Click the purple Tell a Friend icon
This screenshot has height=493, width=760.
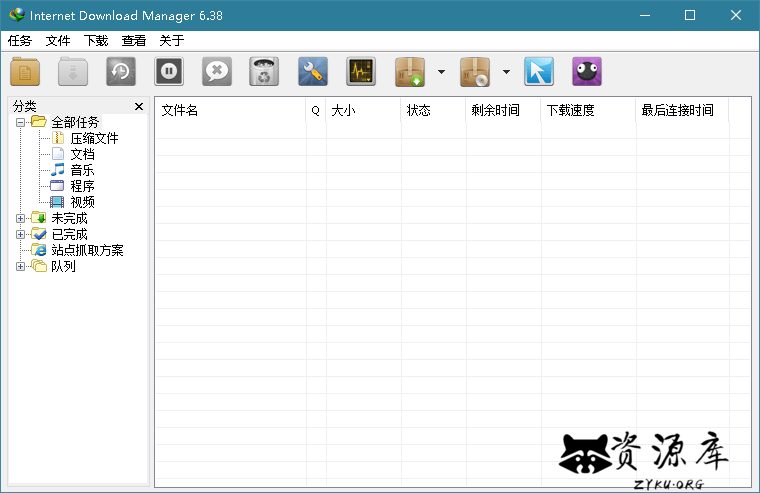(586, 72)
